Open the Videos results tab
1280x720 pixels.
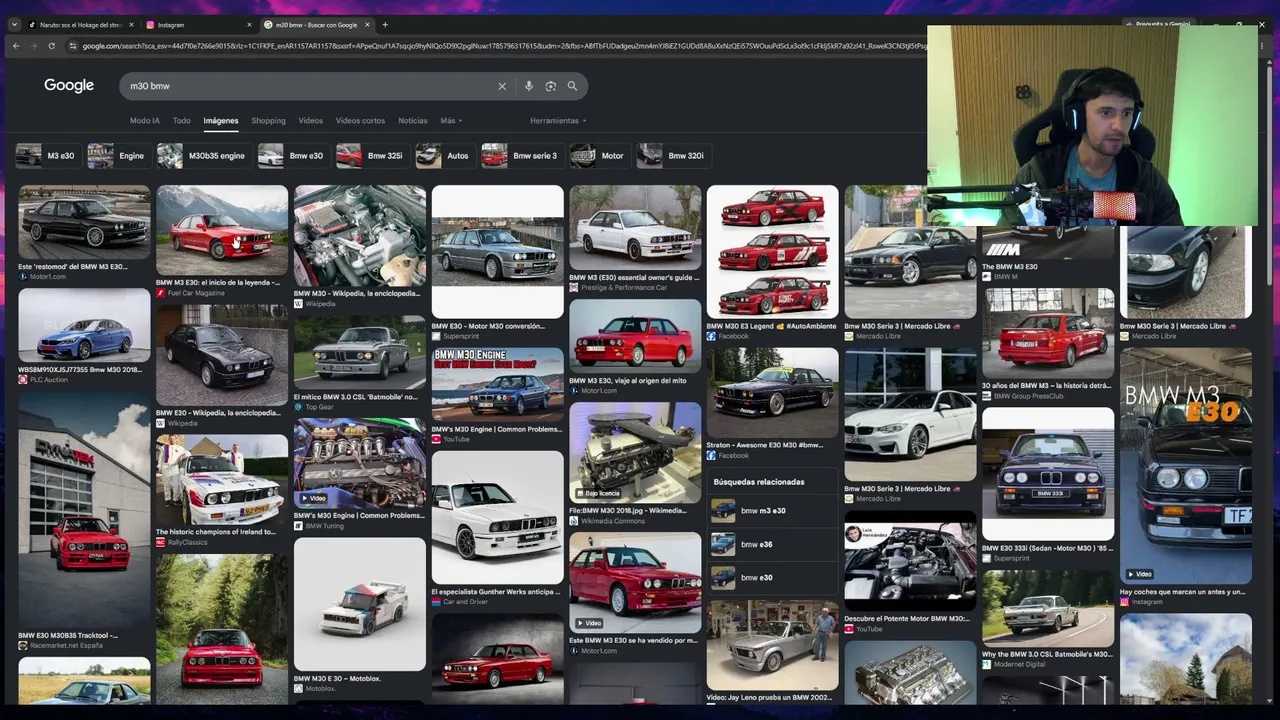click(x=310, y=121)
